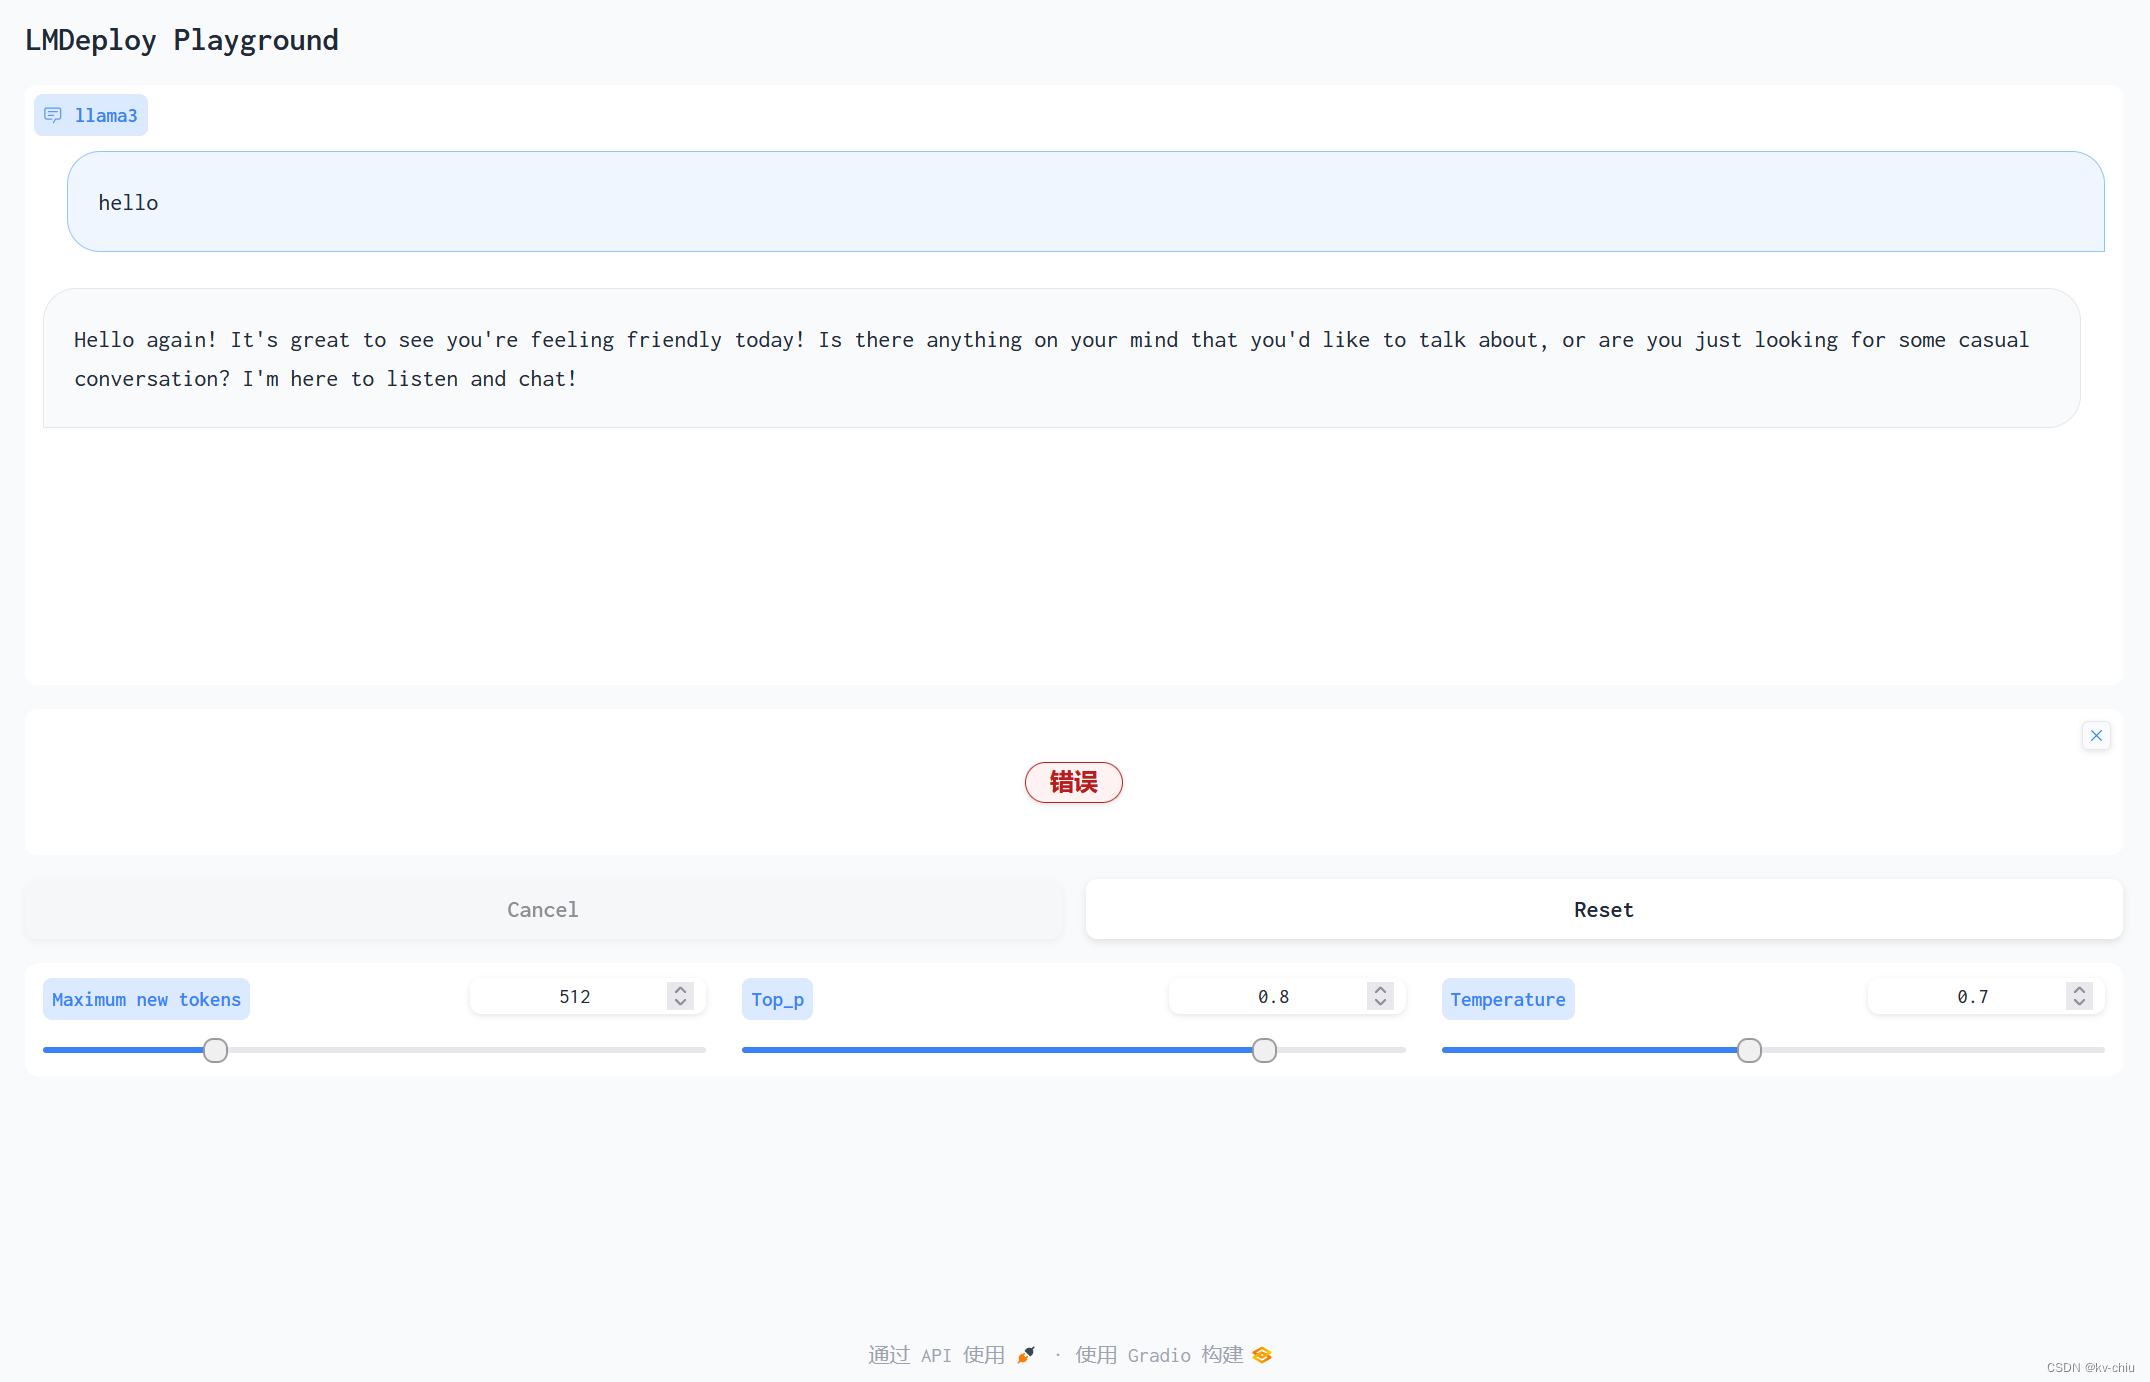Viewport: 2150px width, 1382px height.
Task: Dismiss the 错误 error notification
Action: click(x=2097, y=735)
